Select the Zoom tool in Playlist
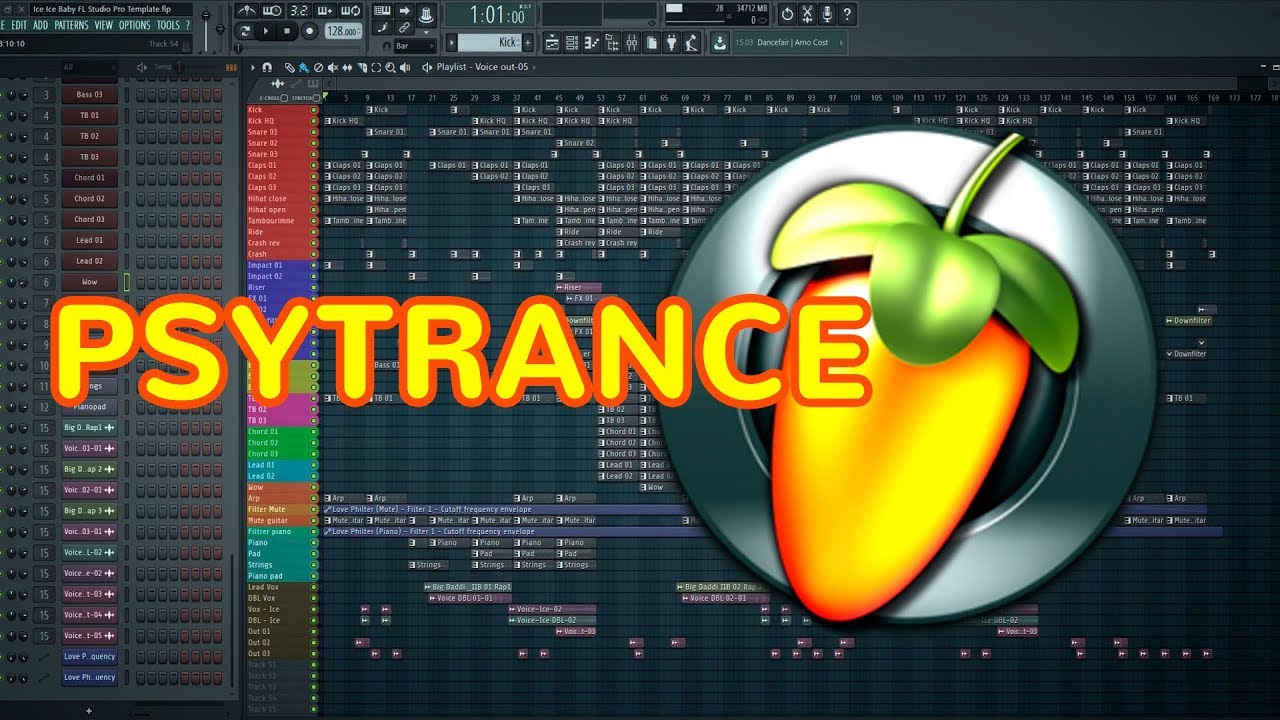 pyautogui.click(x=390, y=67)
